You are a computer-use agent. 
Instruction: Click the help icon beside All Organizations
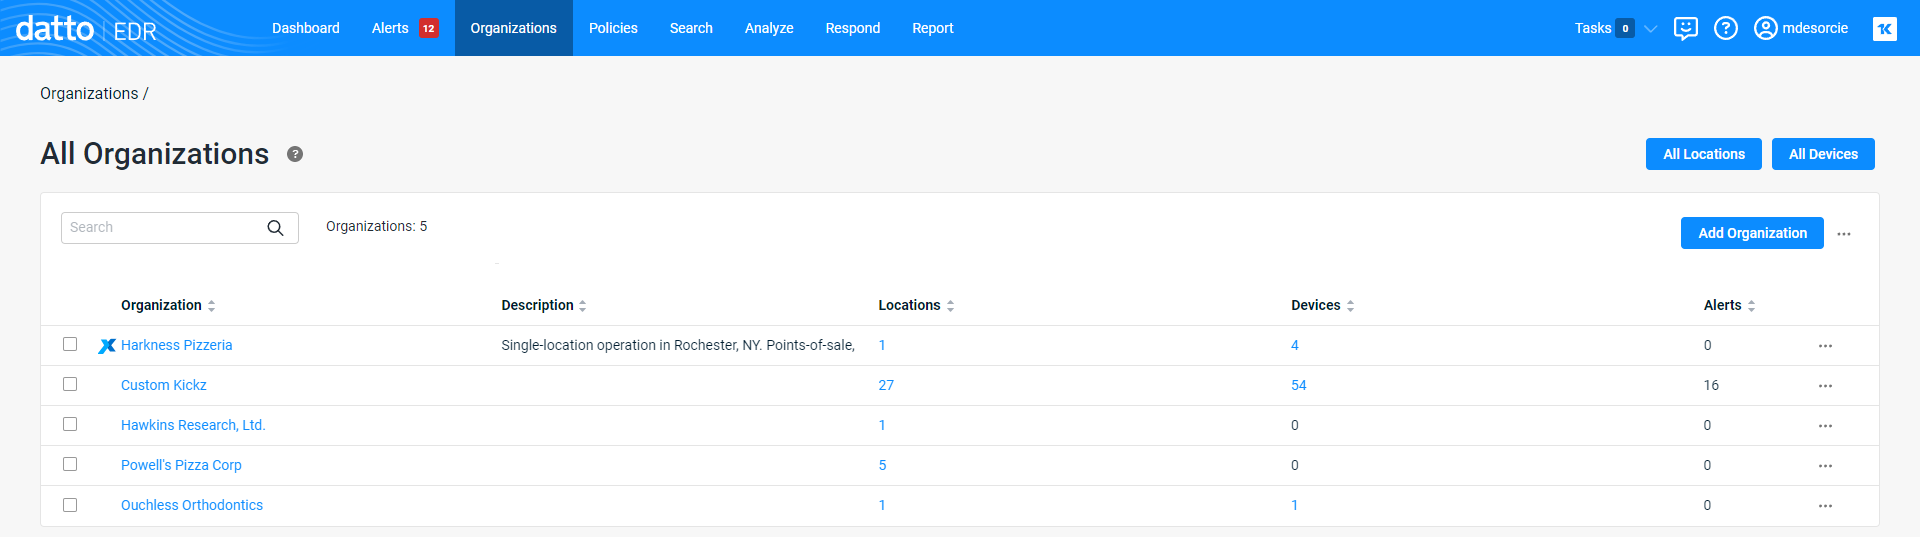pyautogui.click(x=295, y=154)
